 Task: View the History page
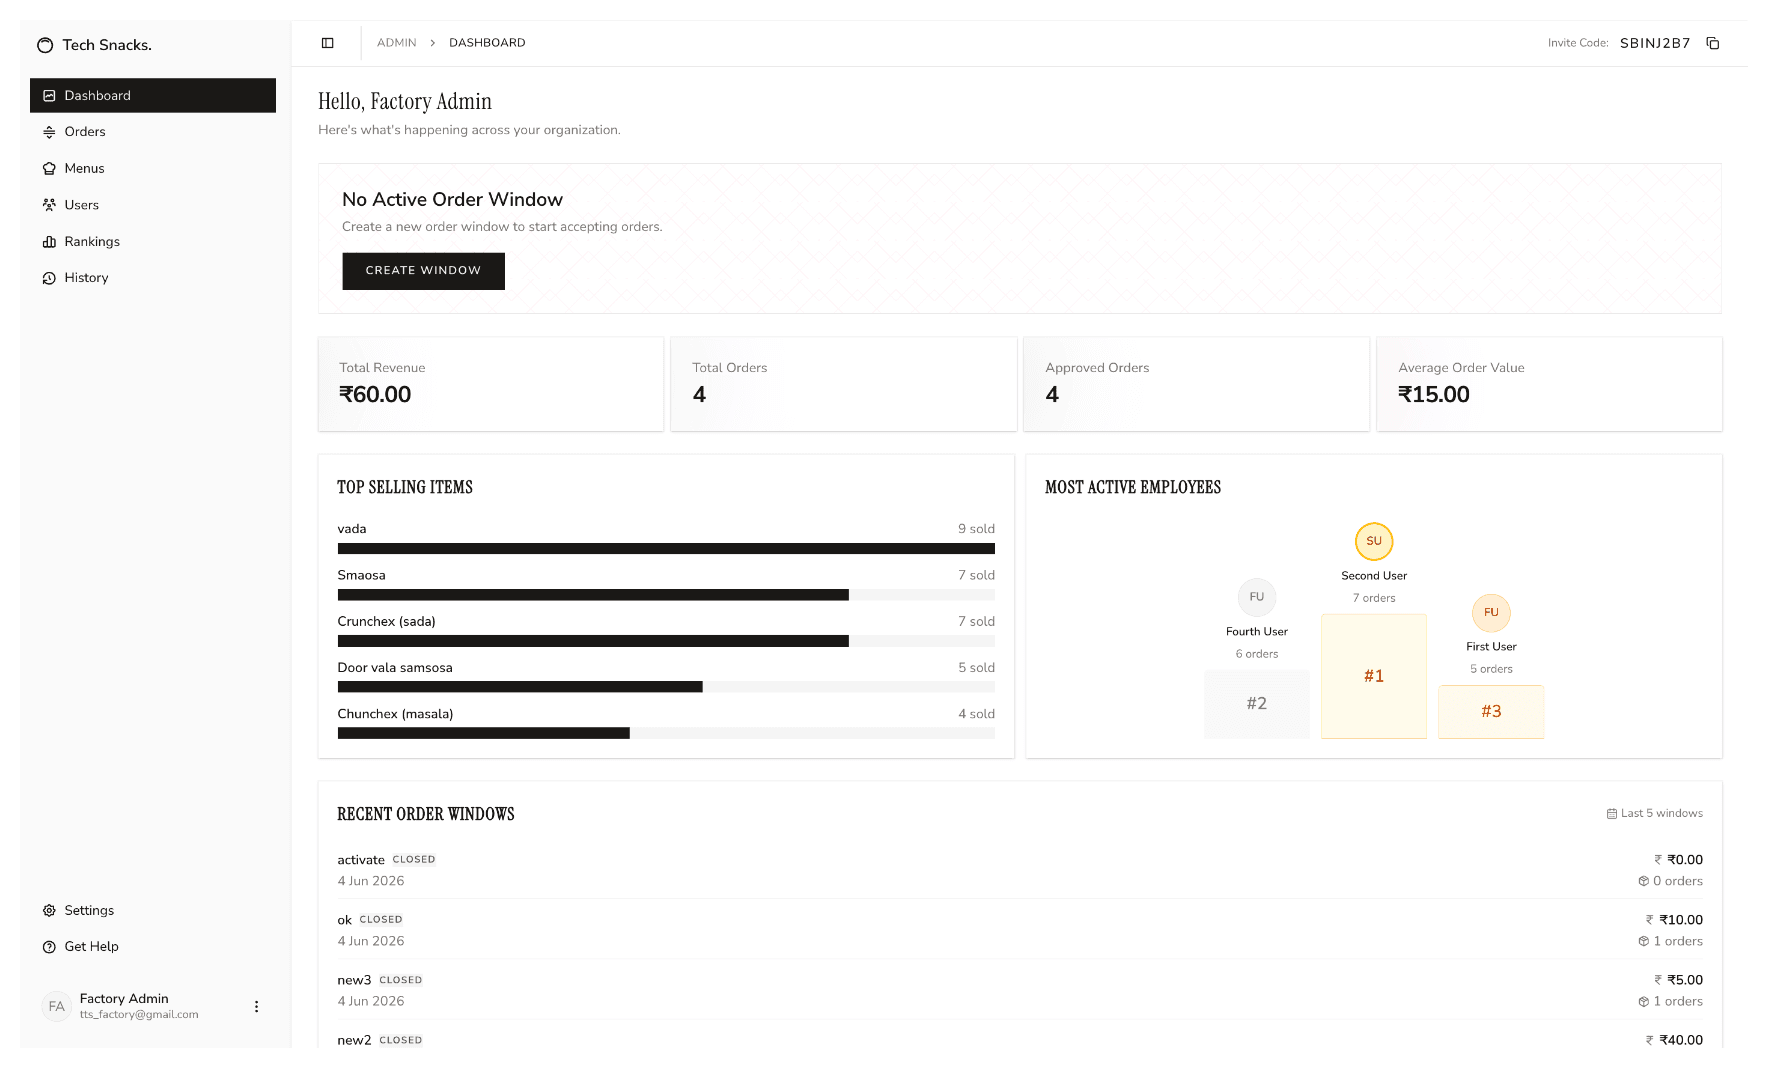coord(153,278)
